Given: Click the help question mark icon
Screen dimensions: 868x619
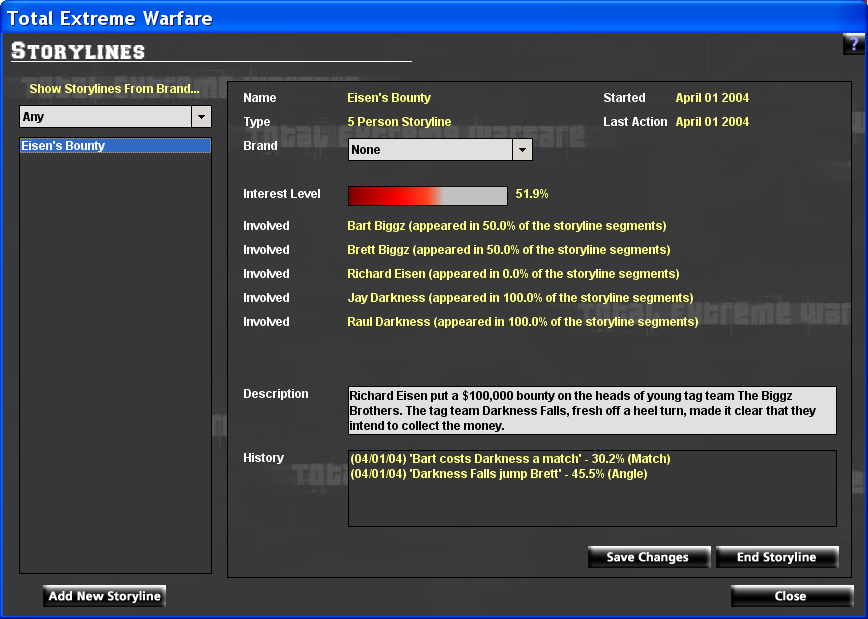Looking at the screenshot, I should 853,45.
